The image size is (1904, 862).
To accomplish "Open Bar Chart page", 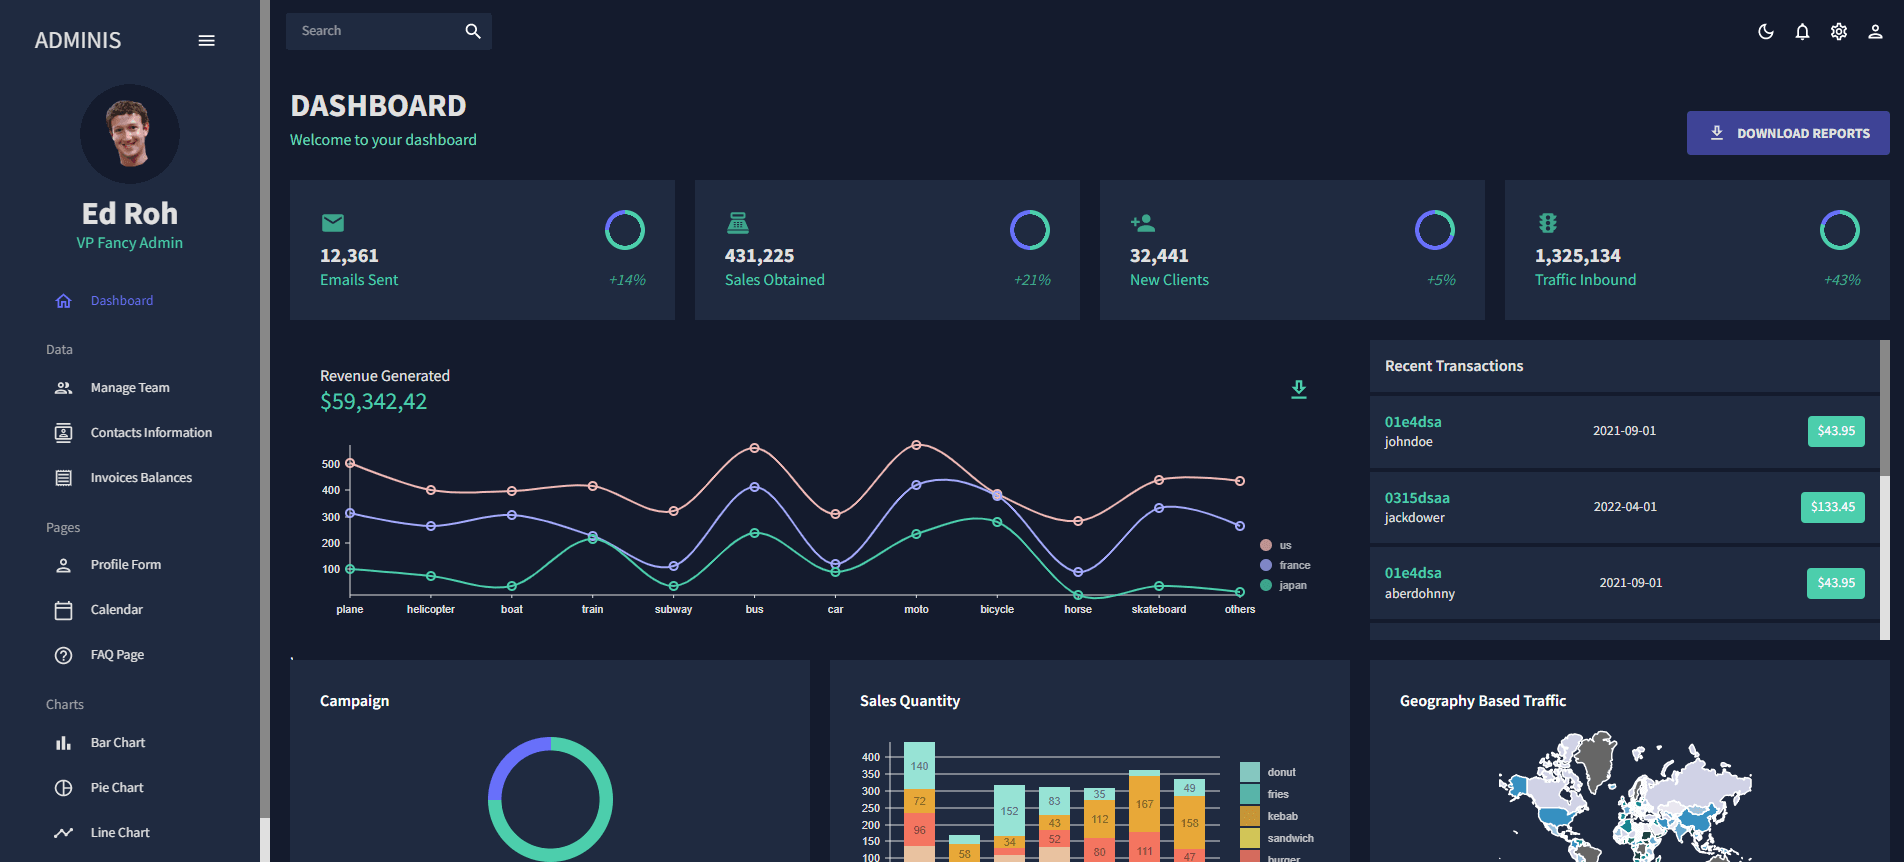I will (x=118, y=743).
